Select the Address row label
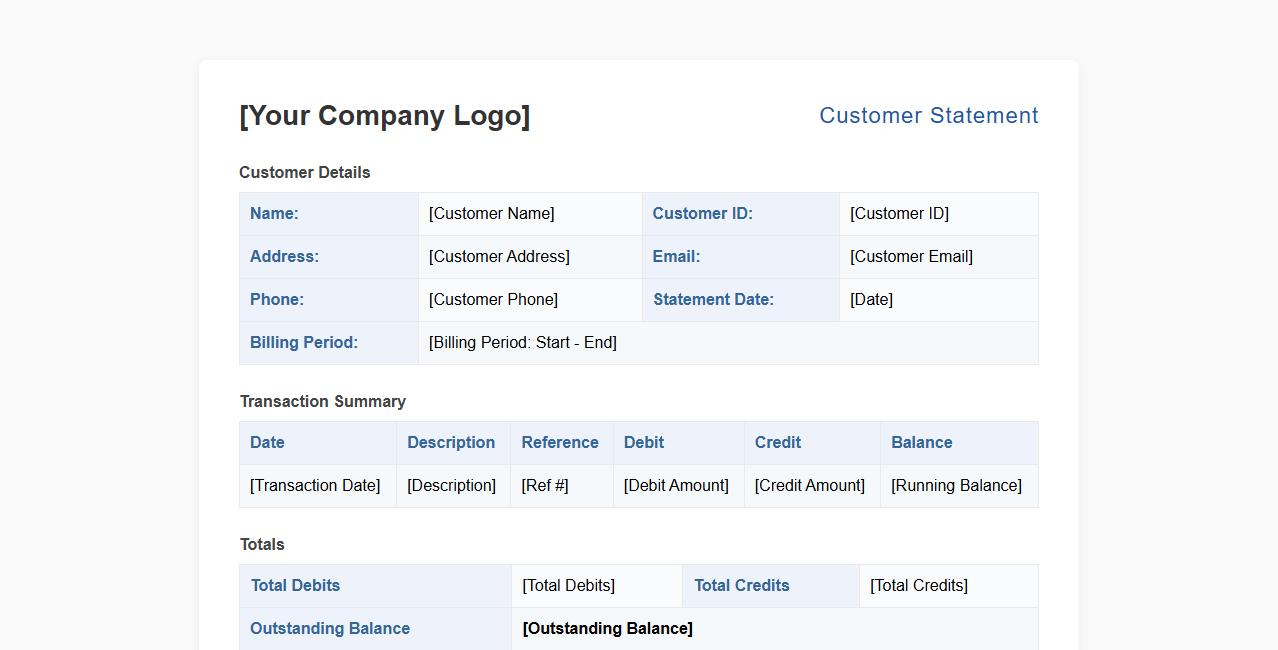1278x650 pixels. click(284, 256)
